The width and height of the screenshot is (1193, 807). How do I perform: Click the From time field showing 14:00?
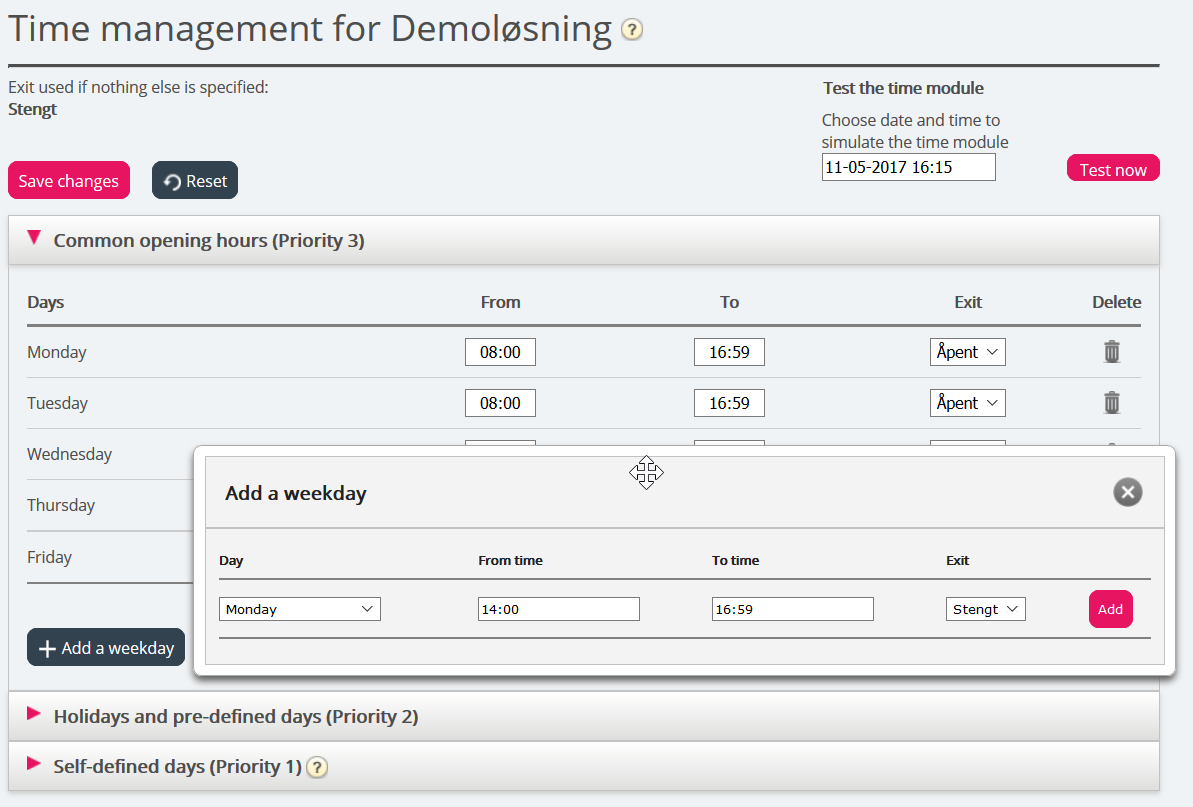(x=558, y=609)
